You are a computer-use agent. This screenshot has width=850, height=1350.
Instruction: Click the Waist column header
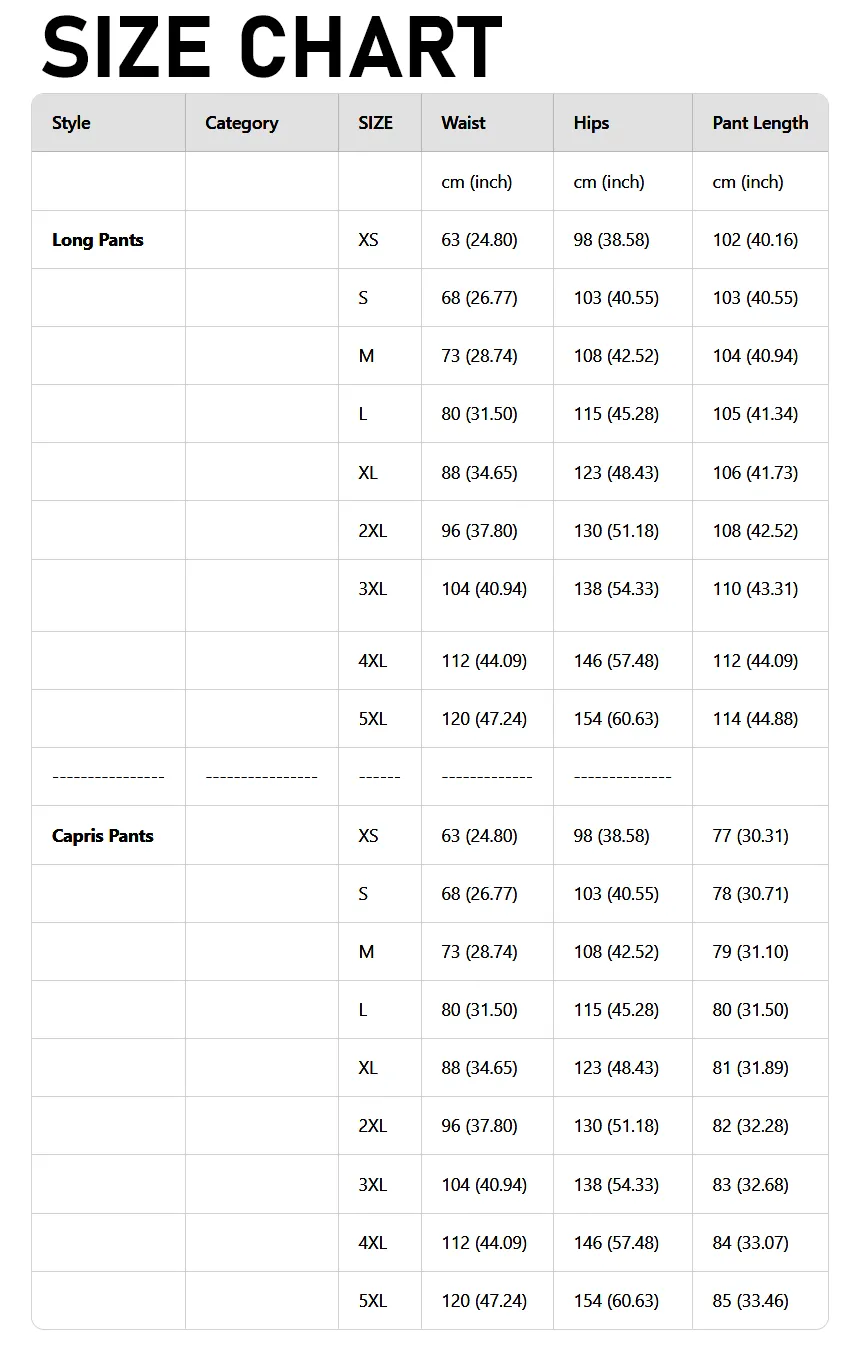pyautogui.click(x=463, y=123)
